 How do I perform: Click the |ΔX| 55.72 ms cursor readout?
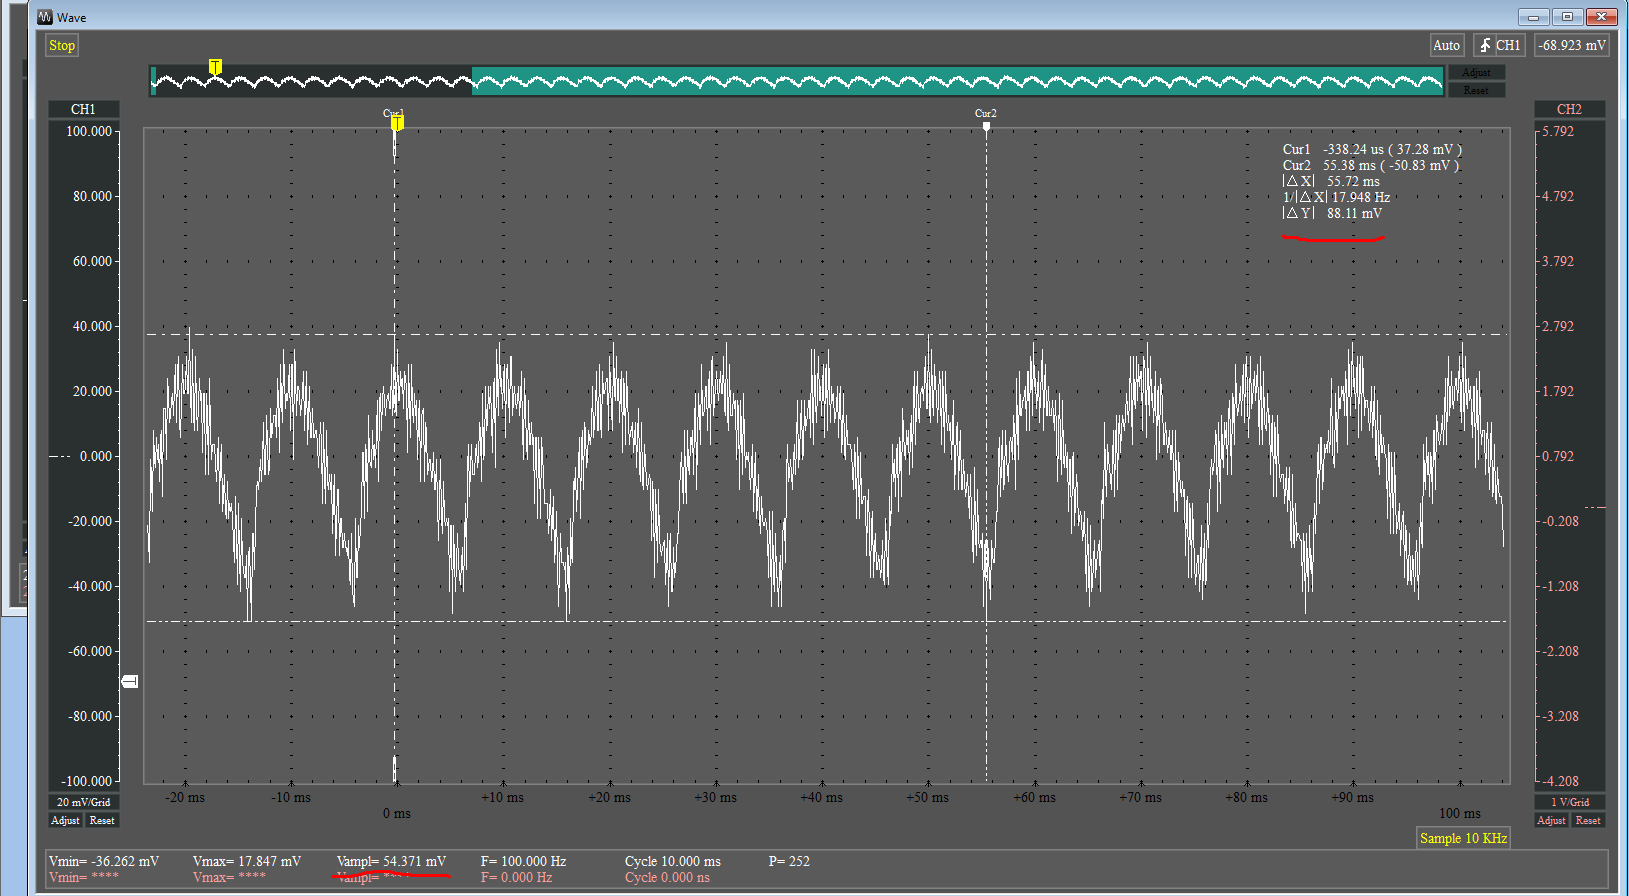[x=1331, y=181]
